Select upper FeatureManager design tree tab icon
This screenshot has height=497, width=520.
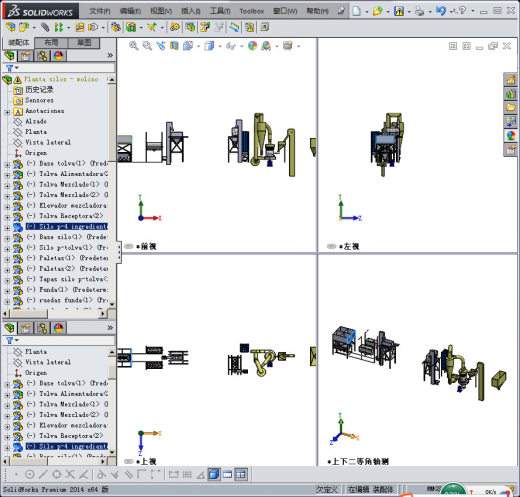(10, 56)
